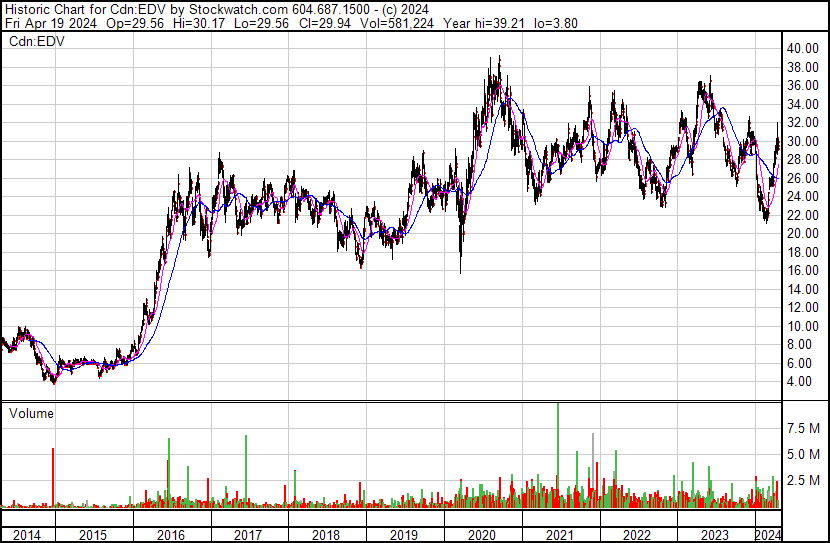830x543 pixels.
Task: Click the tallest green volume bar in 2021
Action: pos(557,455)
